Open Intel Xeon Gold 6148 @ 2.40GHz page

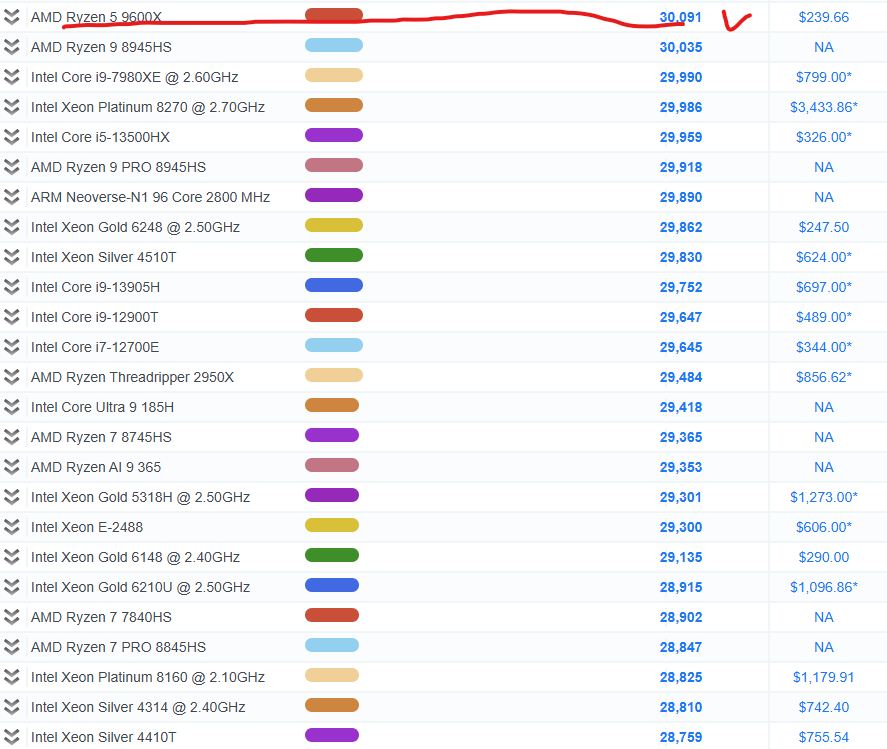click(x=135, y=557)
